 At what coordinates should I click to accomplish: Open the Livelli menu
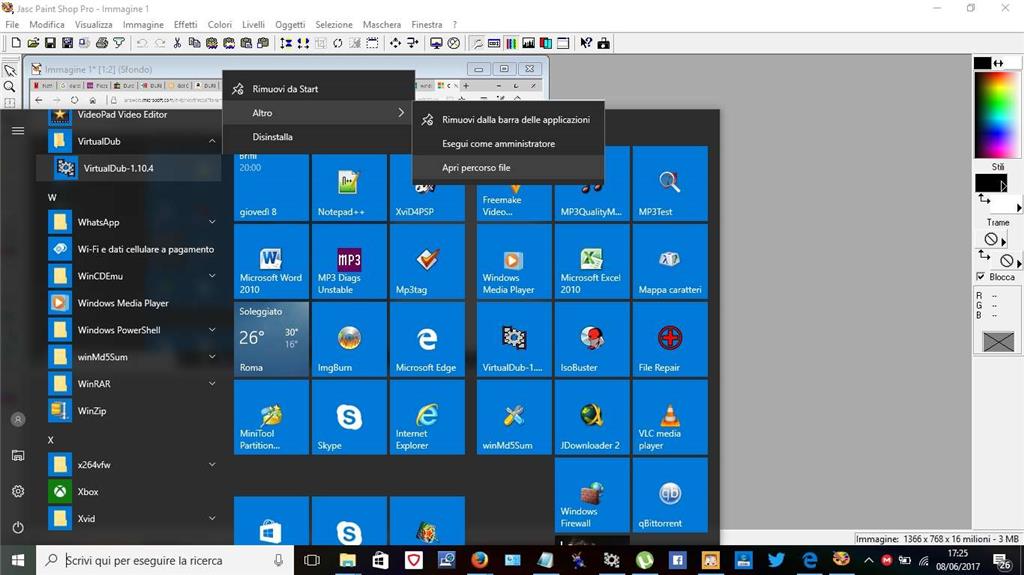click(x=253, y=24)
